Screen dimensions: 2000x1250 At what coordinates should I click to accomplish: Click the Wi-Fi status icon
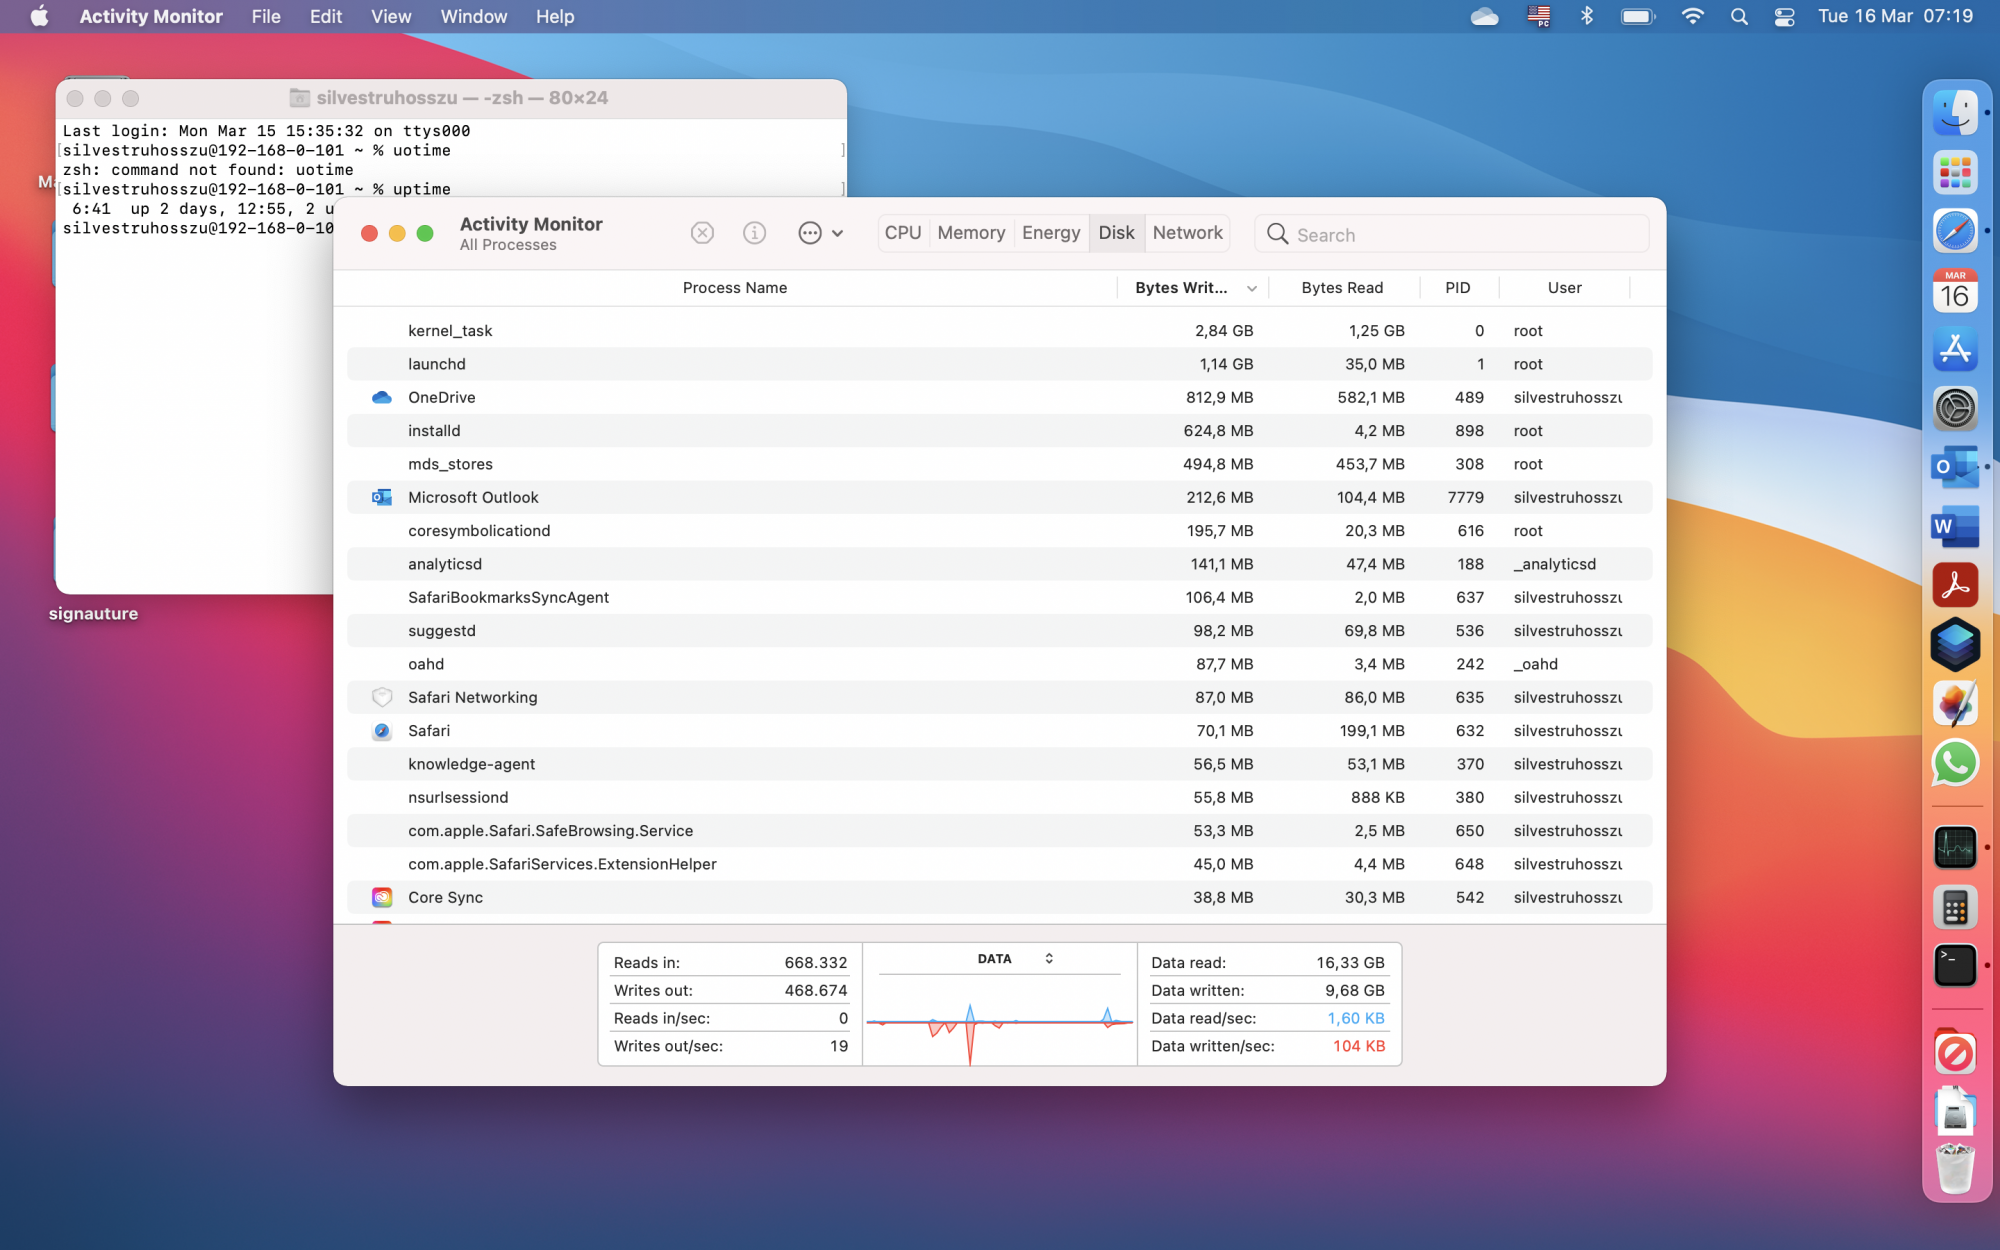click(x=1692, y=17)
